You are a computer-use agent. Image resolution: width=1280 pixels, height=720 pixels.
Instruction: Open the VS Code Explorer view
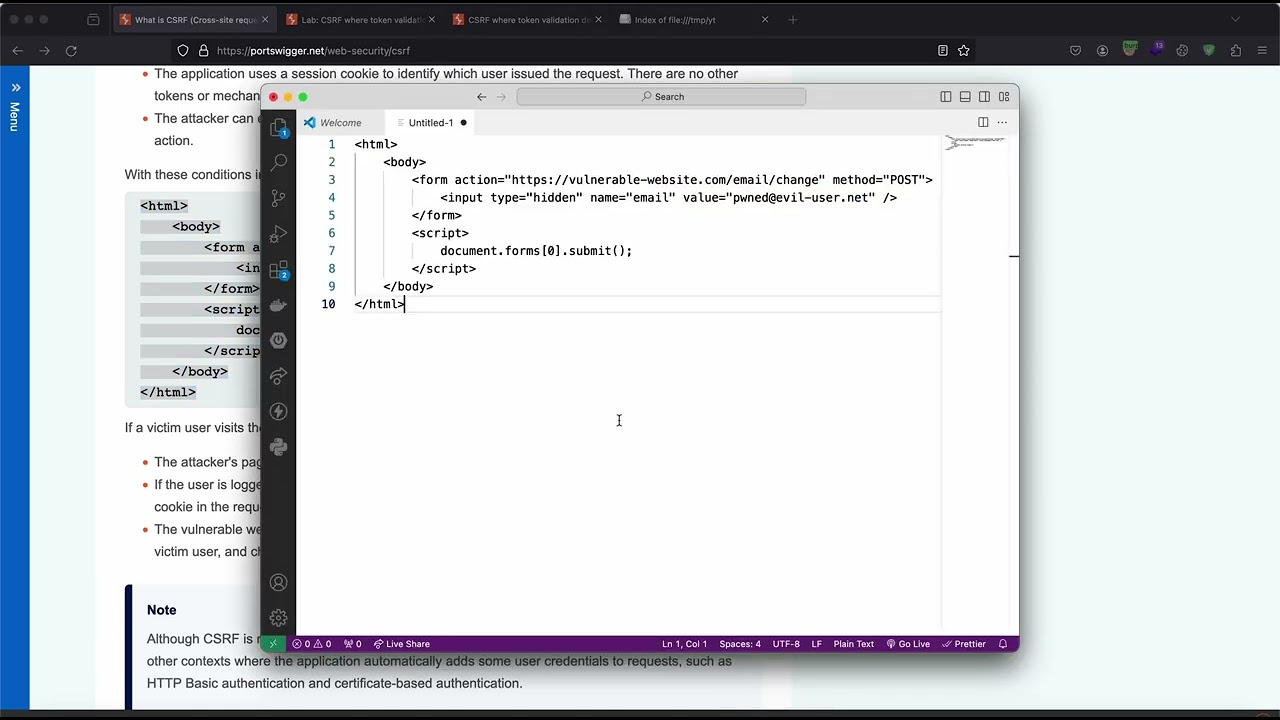279,127
